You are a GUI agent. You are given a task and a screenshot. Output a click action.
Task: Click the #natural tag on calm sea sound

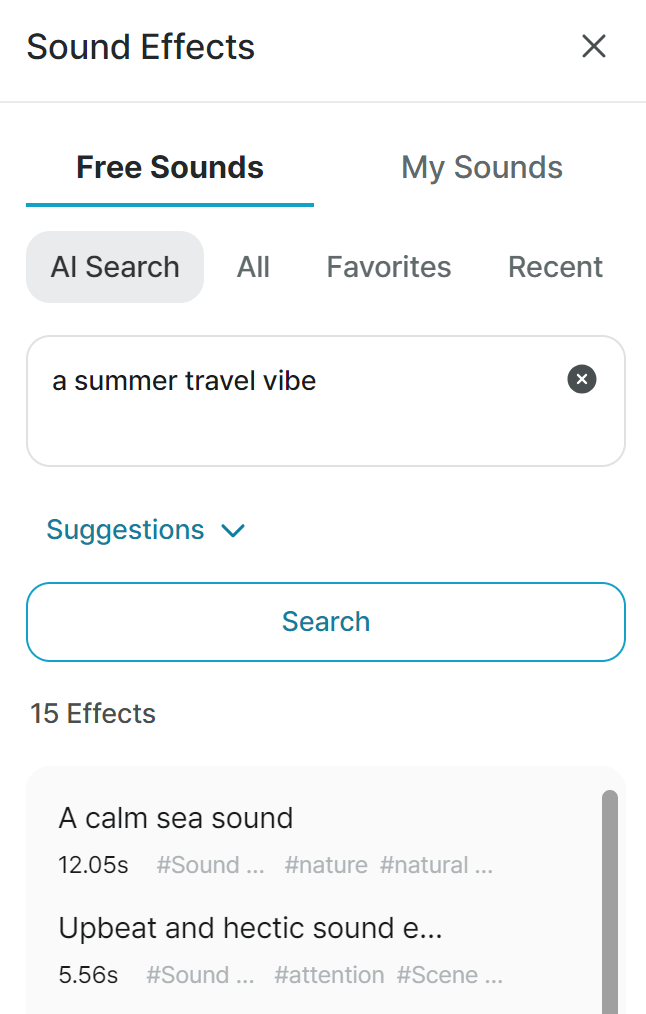click(436, 865)
